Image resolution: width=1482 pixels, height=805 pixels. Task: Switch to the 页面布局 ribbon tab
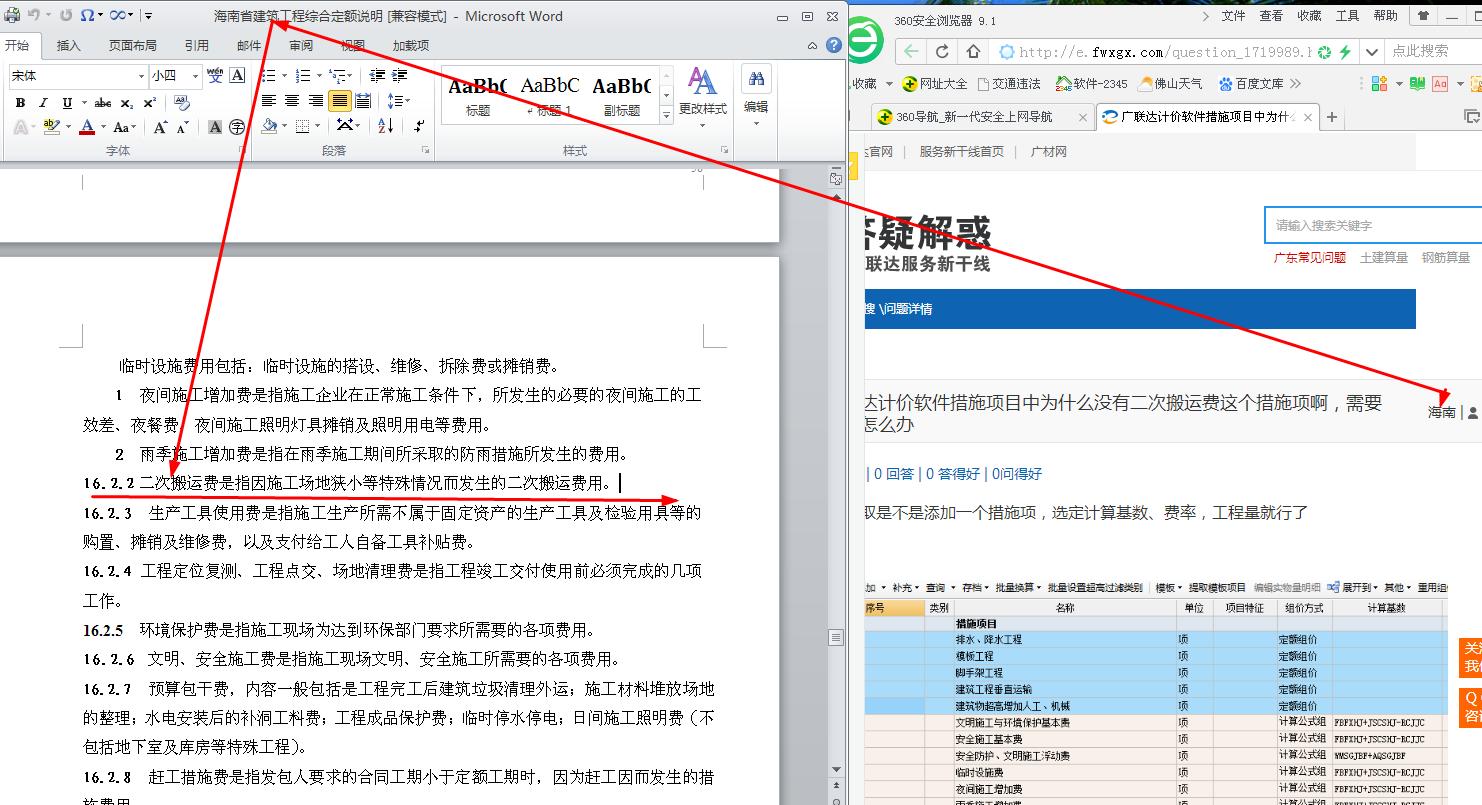pyautogui.click(x=133, y=45)
